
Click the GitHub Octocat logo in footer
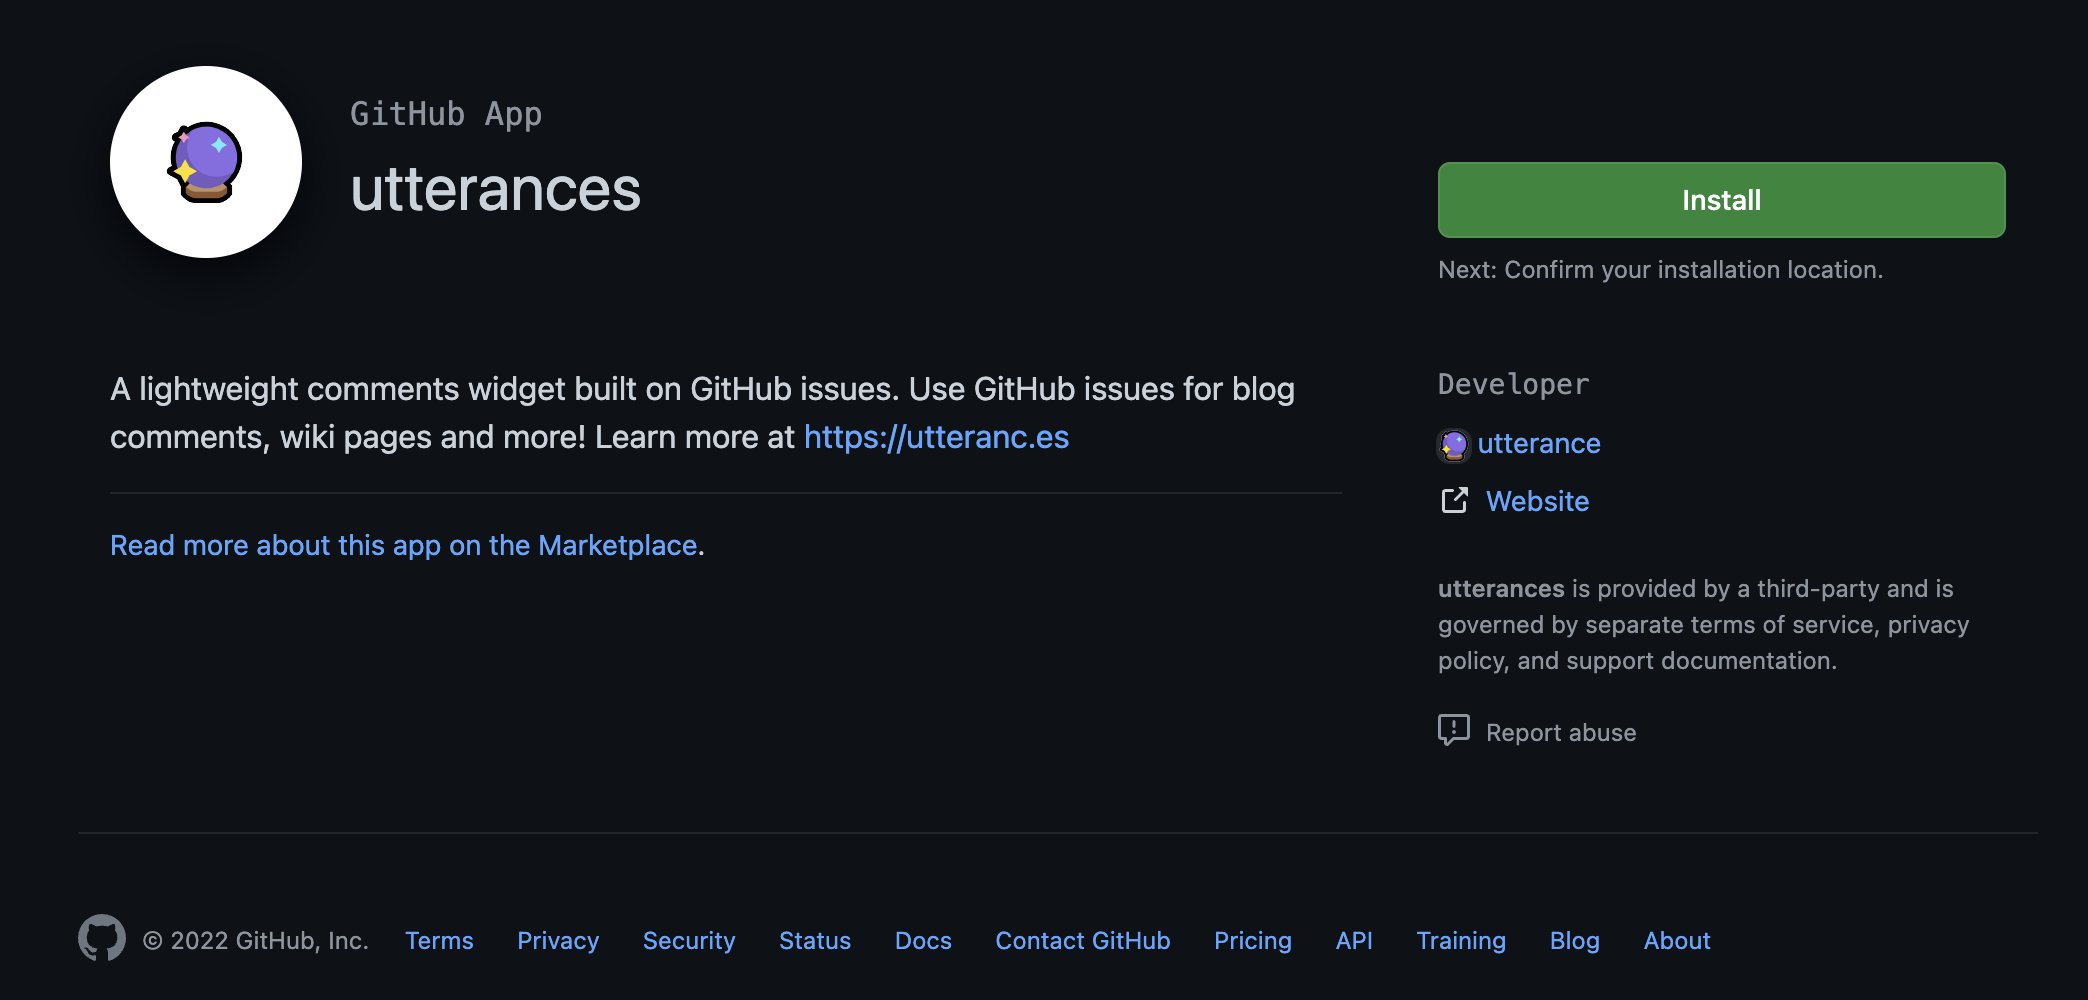click(x=102, y=939)
